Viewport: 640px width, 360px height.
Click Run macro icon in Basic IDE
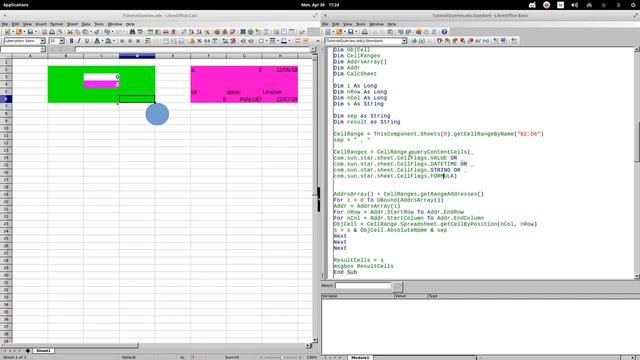[x=422, y=41]
